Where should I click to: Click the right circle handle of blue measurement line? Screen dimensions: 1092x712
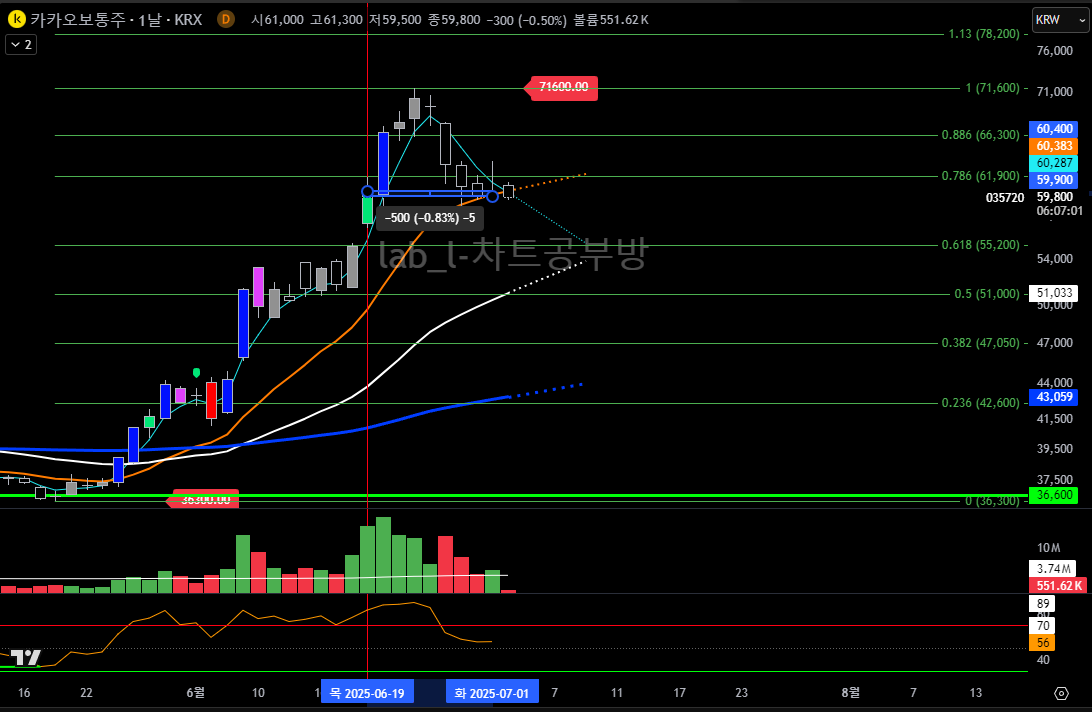pyautogui.click(x=492, y=197)
